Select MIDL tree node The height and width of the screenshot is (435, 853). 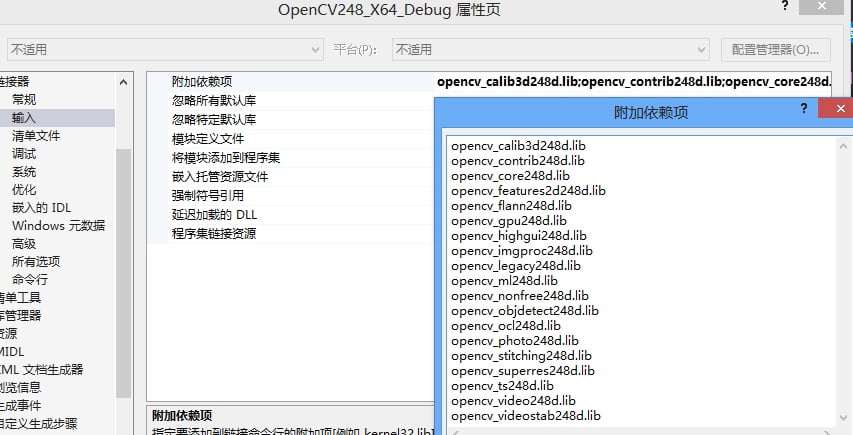(12, 351)
